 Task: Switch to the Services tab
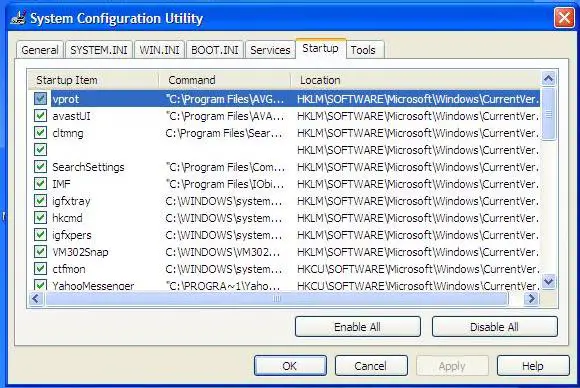(270, 50)
